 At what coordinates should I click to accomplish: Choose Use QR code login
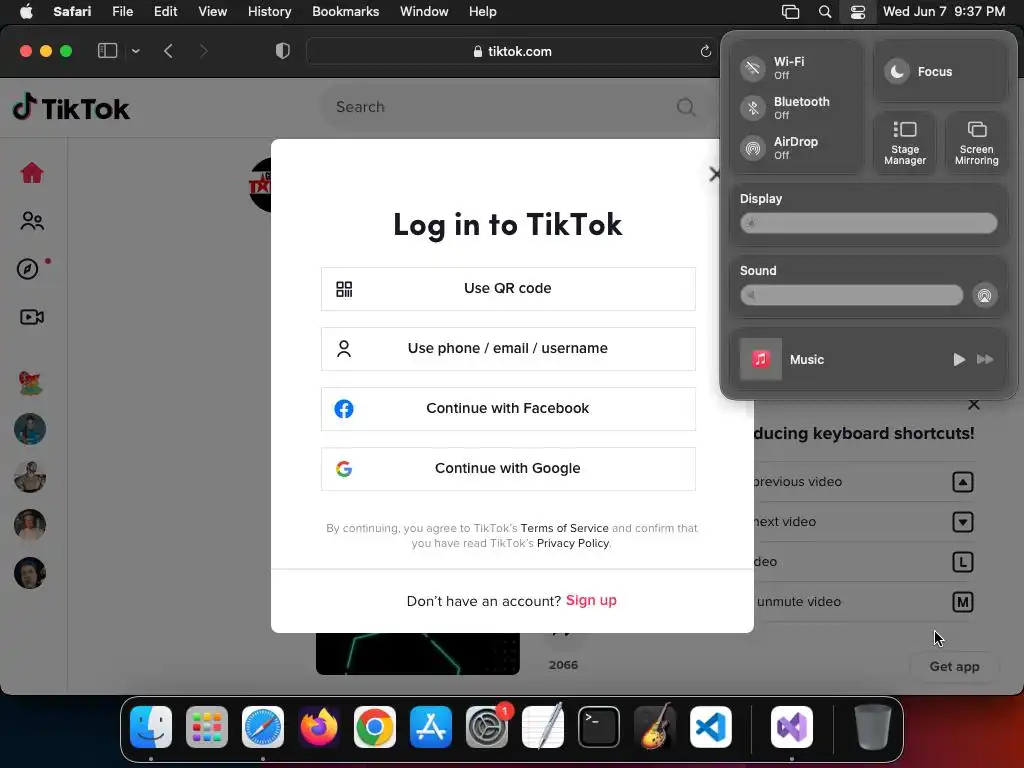click(508, 289)
